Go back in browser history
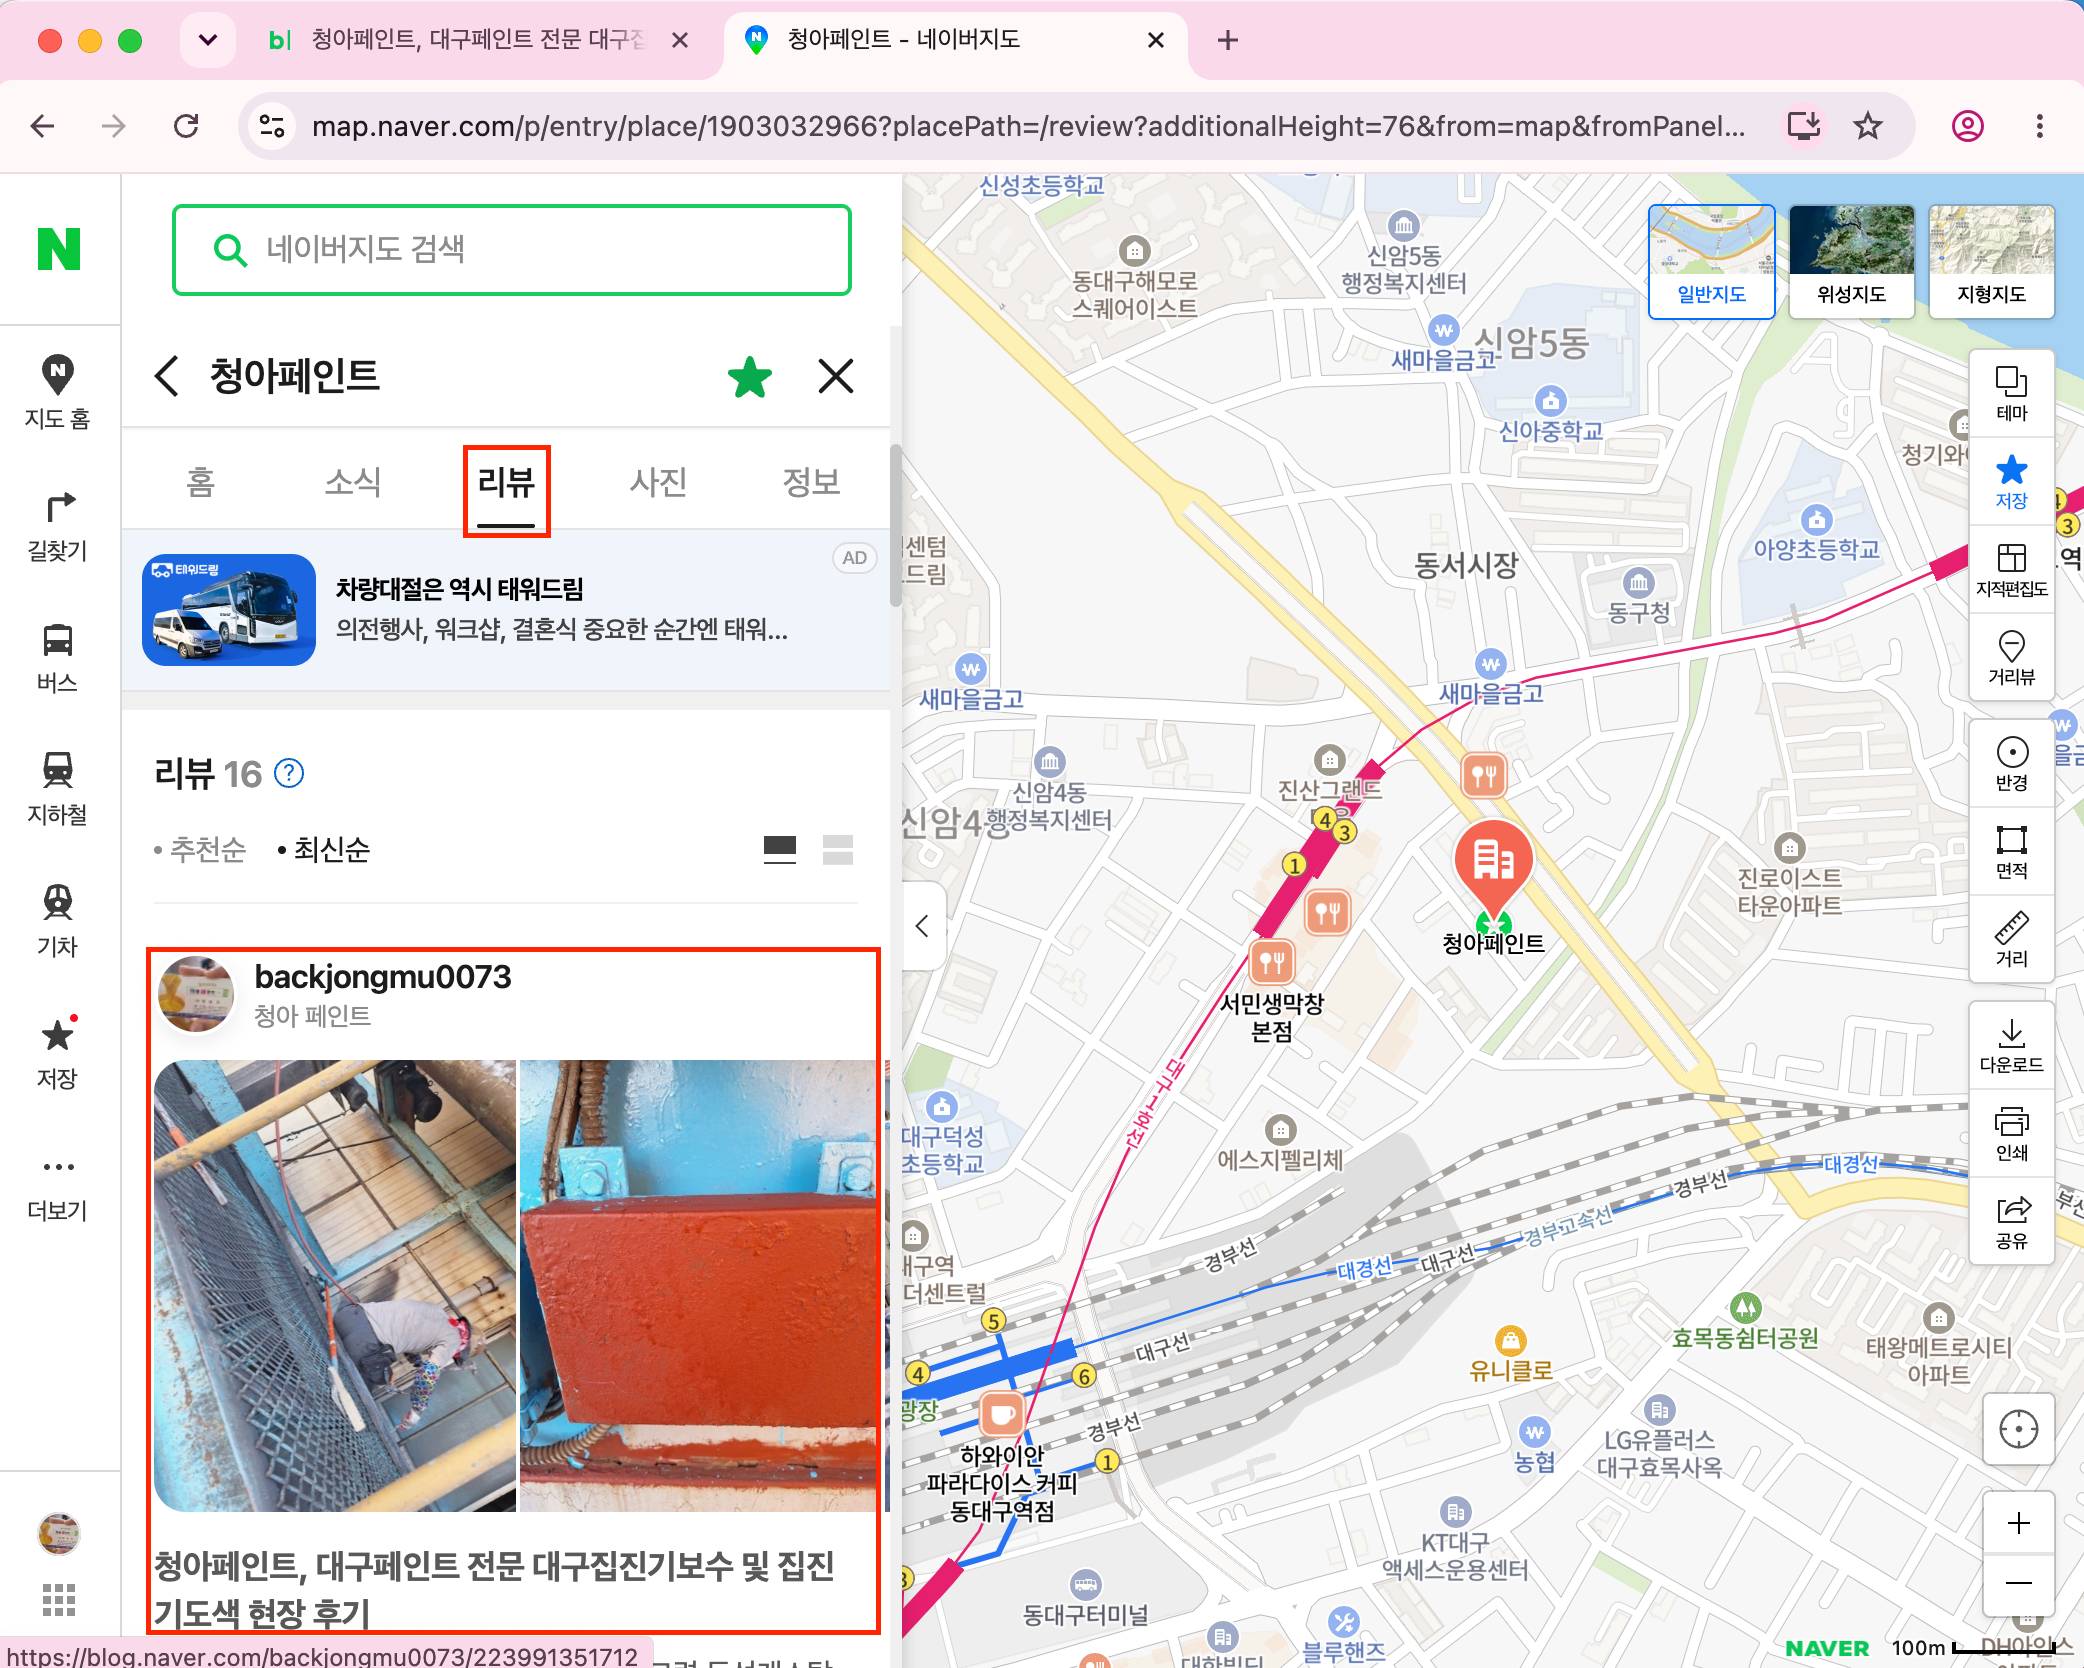The height and width of the screenshot is (1668, 2084). tap(42, 126)
